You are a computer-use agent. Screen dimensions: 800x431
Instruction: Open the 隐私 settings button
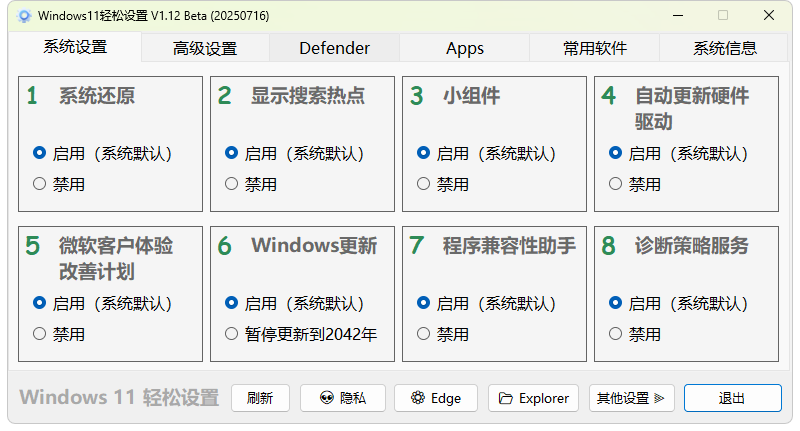tap(343, 398)
